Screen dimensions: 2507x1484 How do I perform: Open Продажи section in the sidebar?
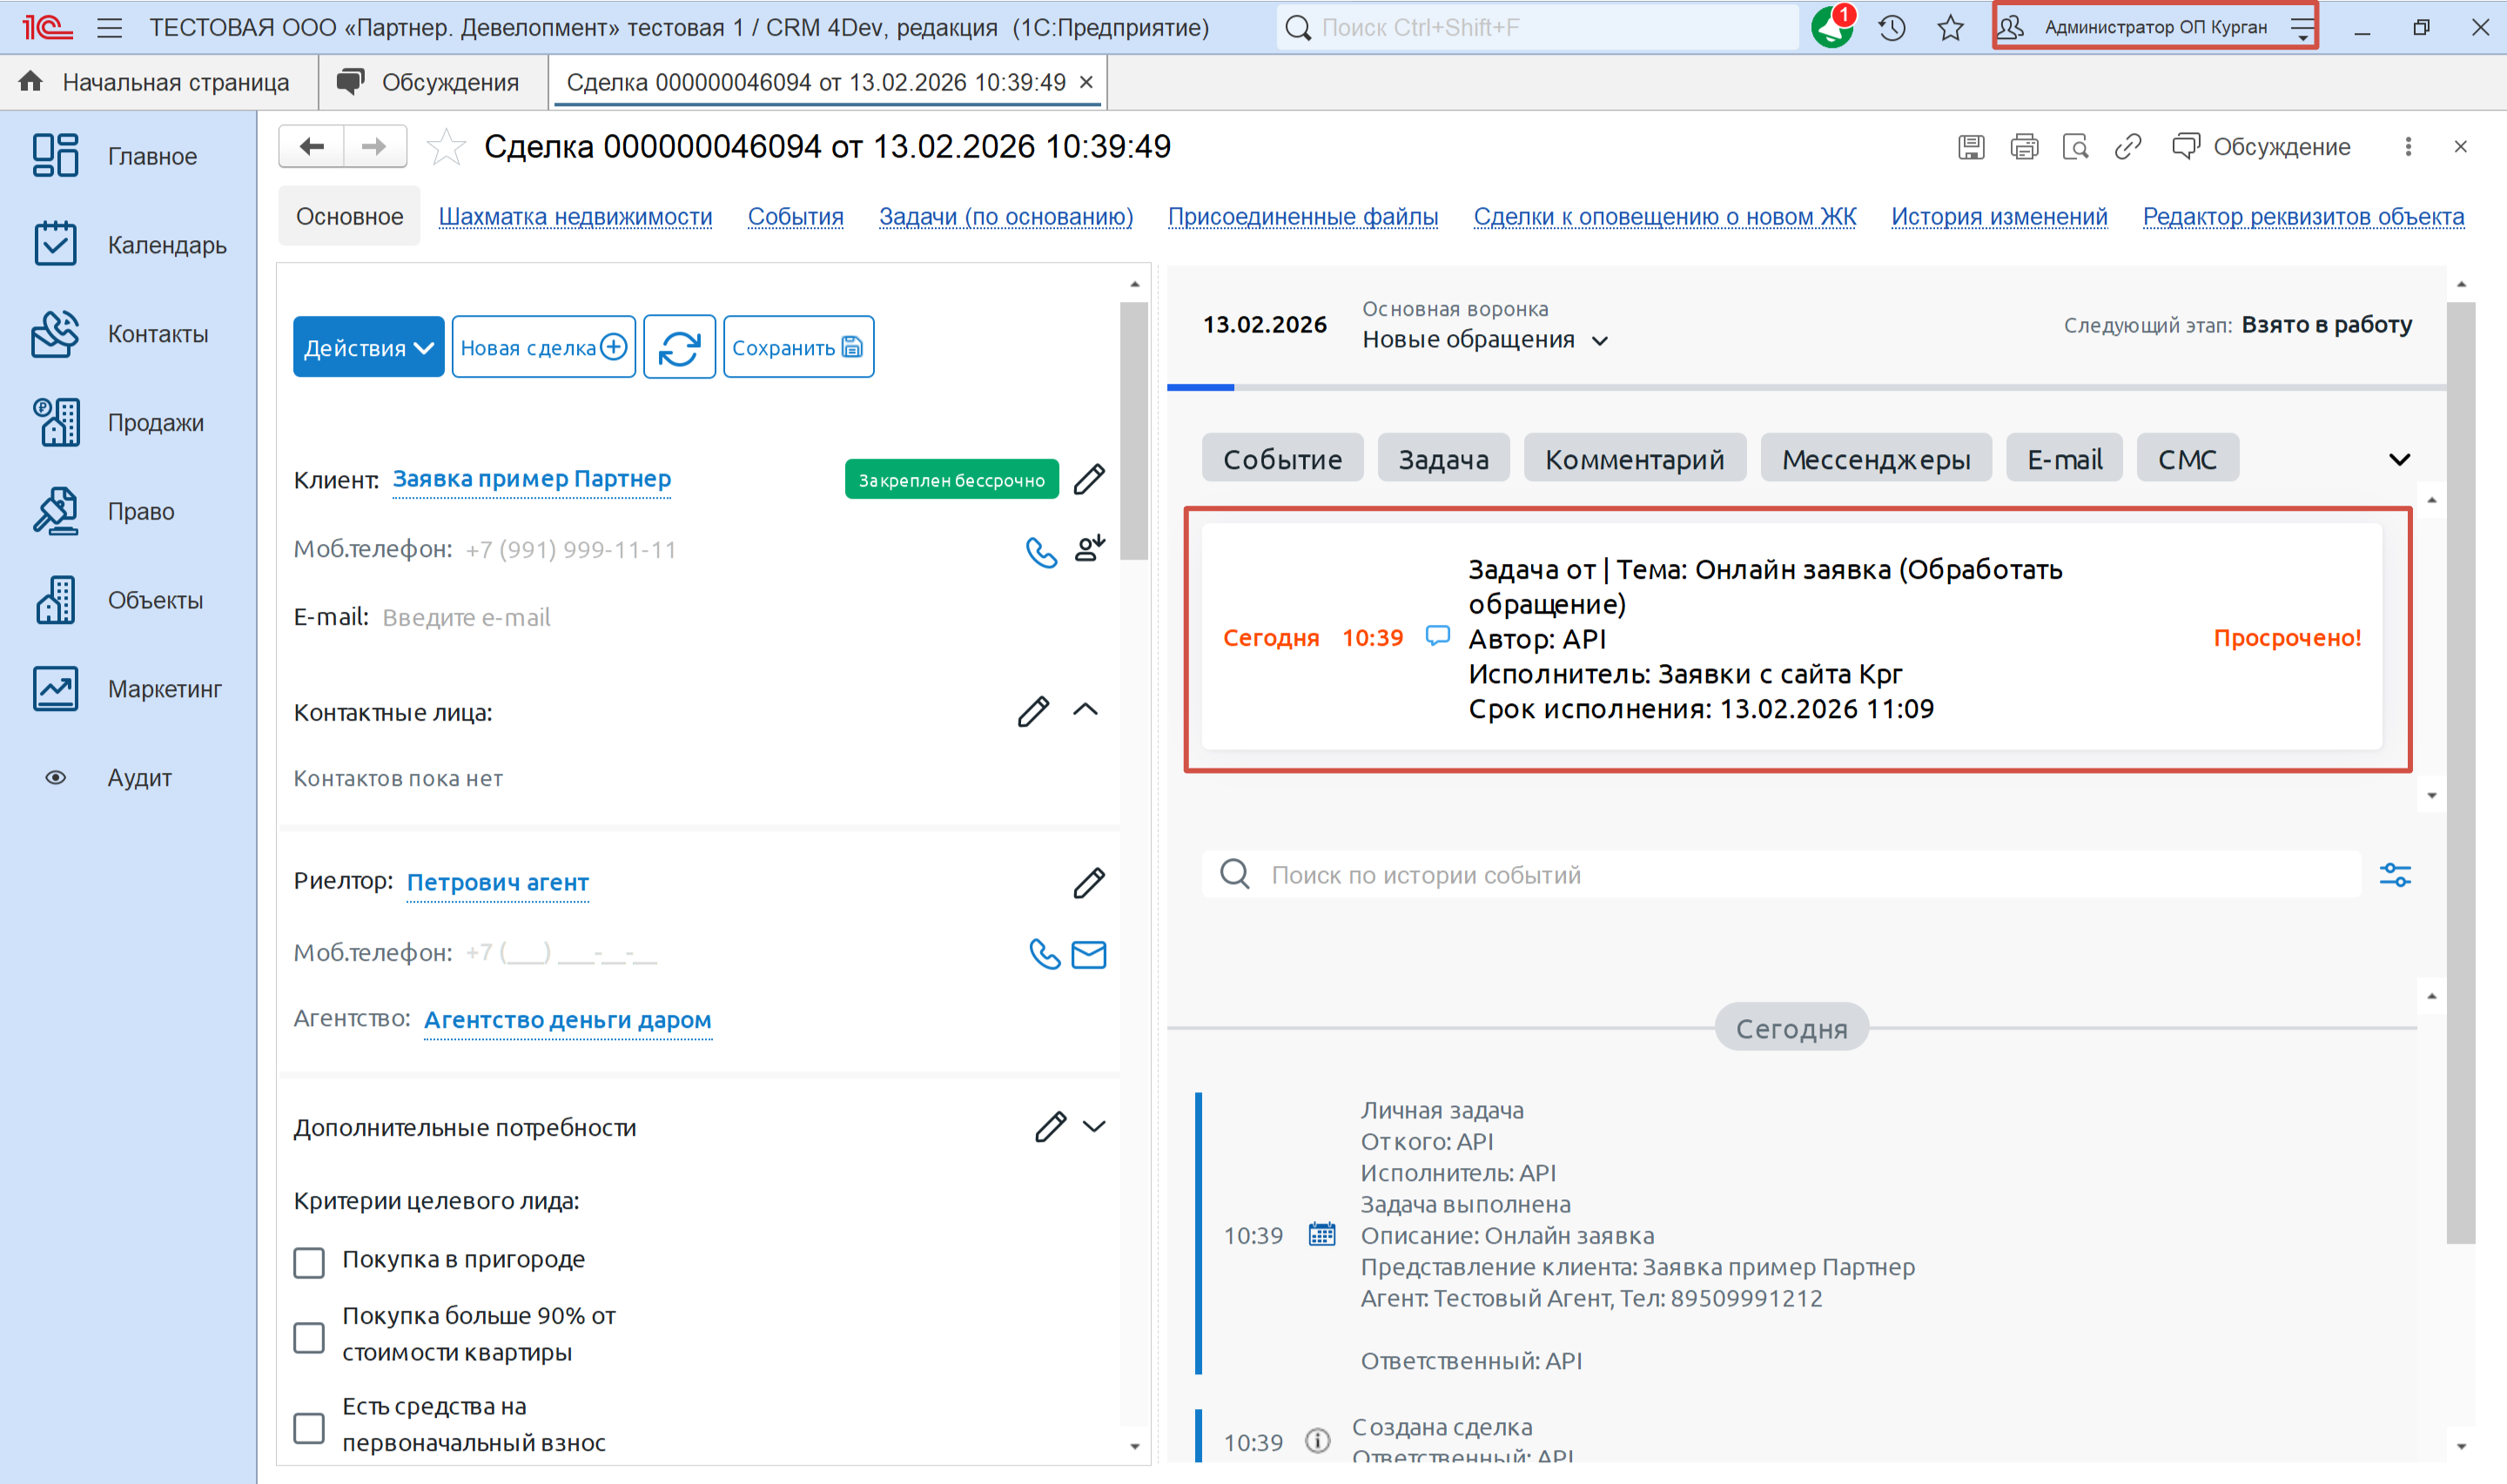point(155,422)
